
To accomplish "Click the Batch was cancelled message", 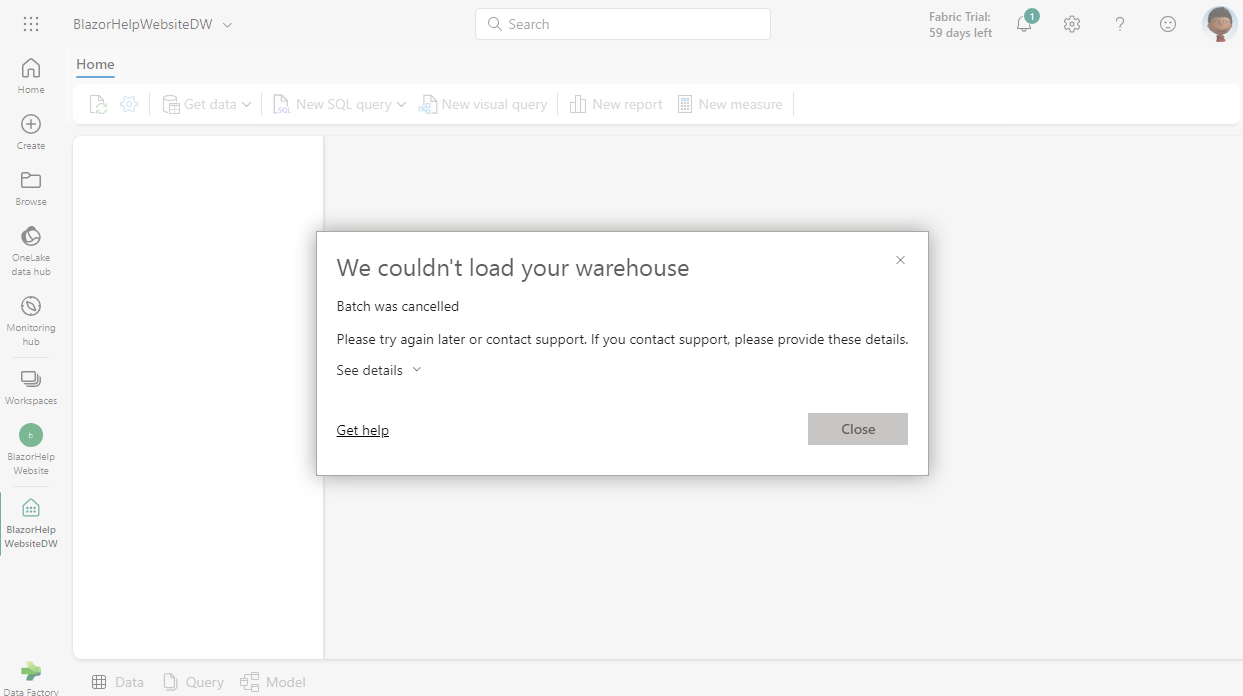I will click(398, 306).
